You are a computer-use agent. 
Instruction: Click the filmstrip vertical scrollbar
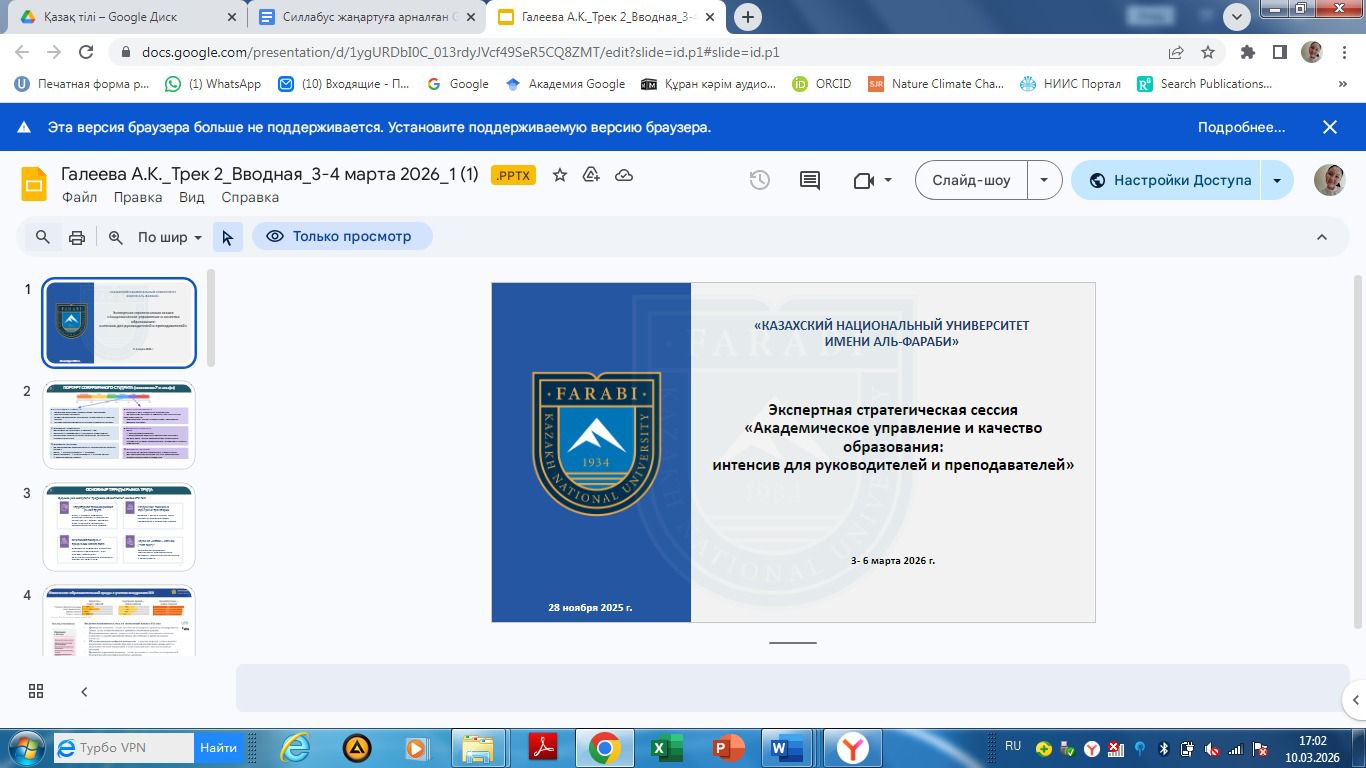211,318
